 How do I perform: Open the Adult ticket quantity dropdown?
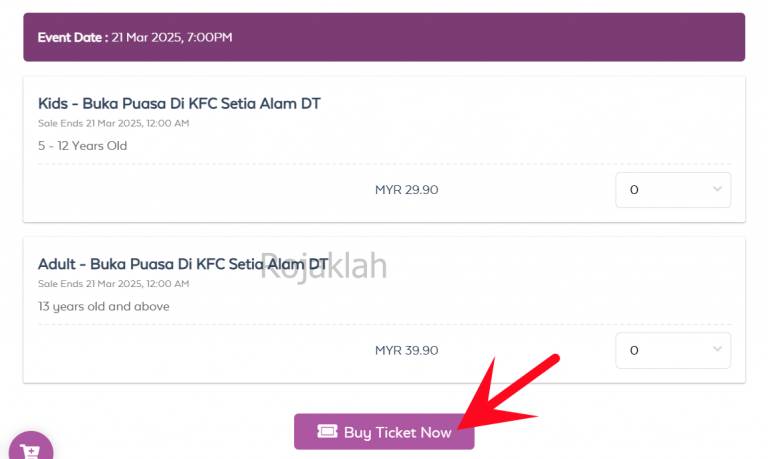click(673, 350)
